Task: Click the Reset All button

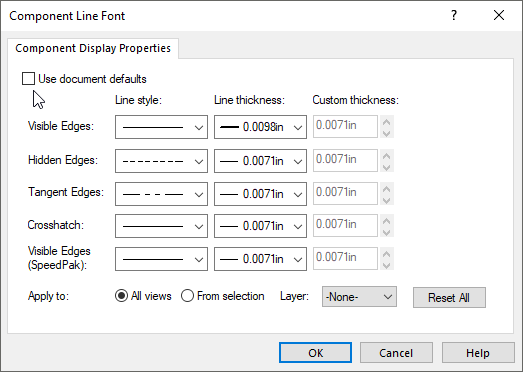Action: 449,298
